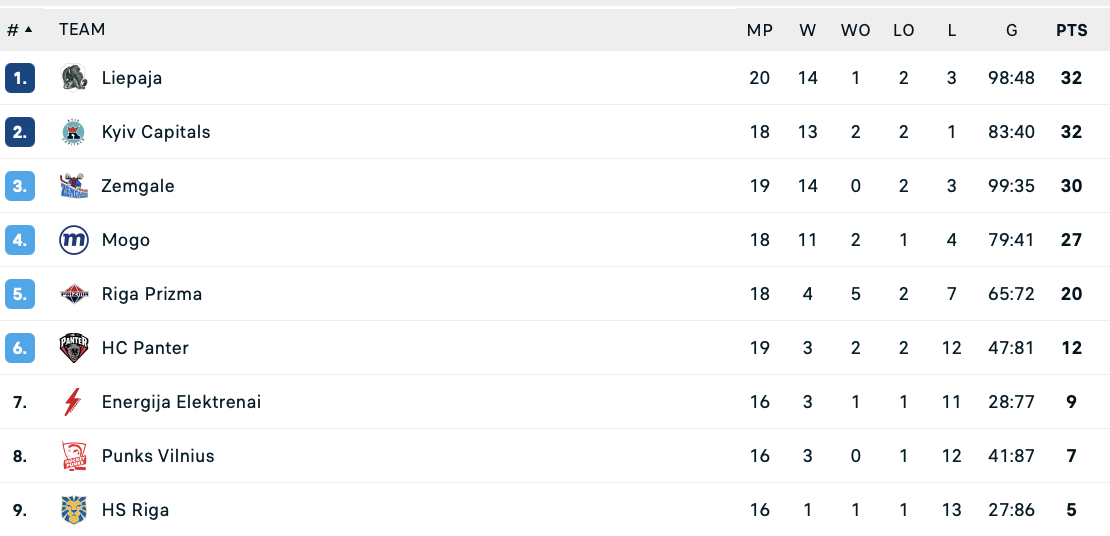
Task: Click the TEAM column header
Action: tap(82, 30)
